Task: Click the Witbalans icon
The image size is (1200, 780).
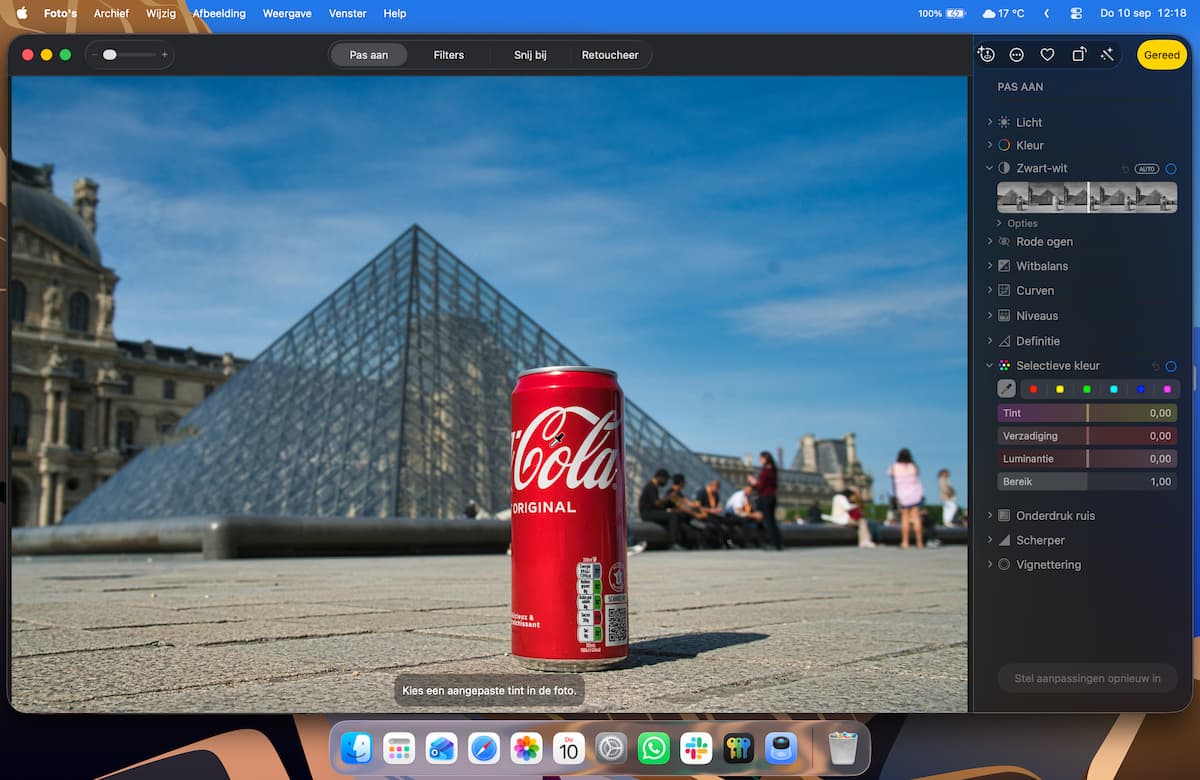Action: (1004, 266)
